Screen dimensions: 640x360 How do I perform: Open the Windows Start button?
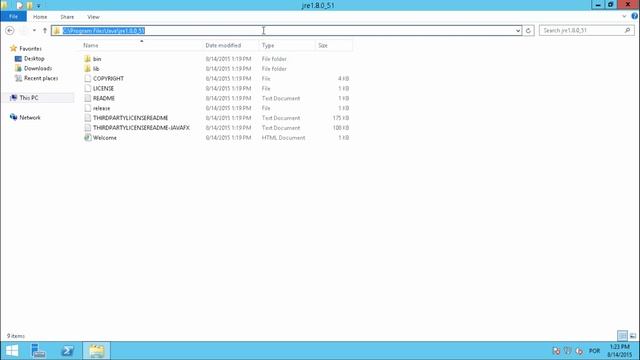12,351
